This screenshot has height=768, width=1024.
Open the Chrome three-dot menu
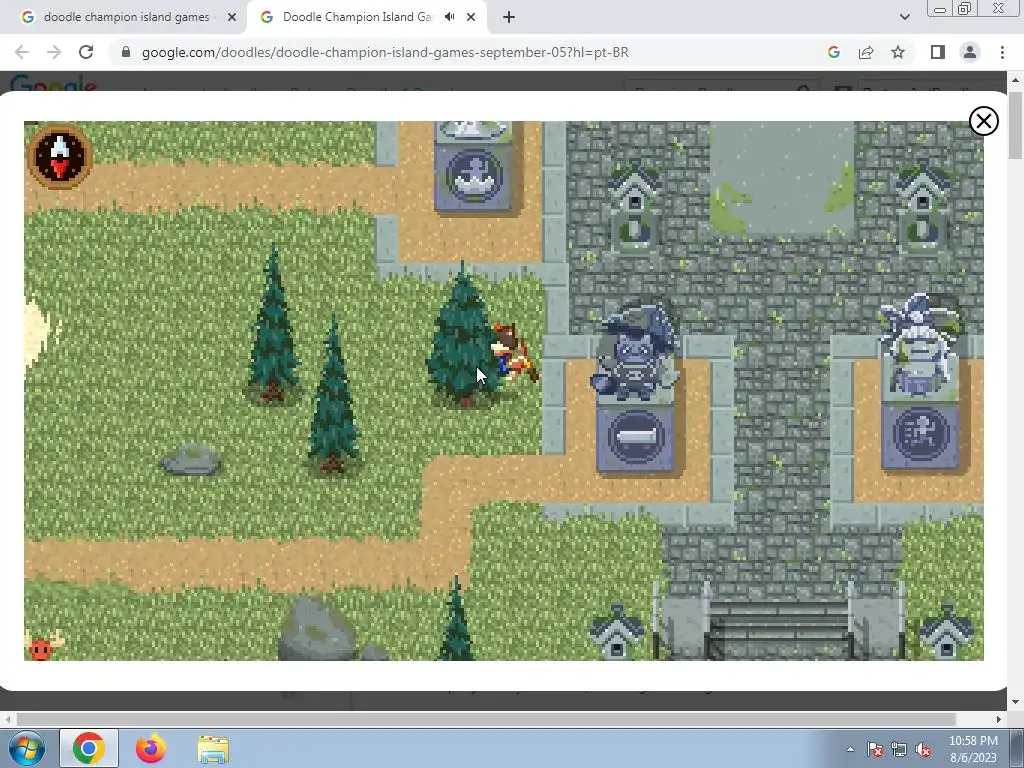[x=1002, y=52]
